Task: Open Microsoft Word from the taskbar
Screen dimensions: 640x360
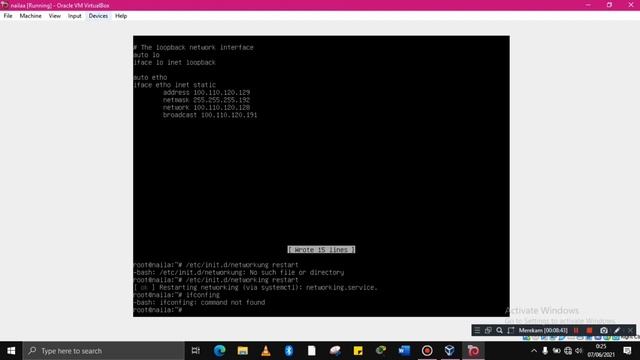Action: 404,351
